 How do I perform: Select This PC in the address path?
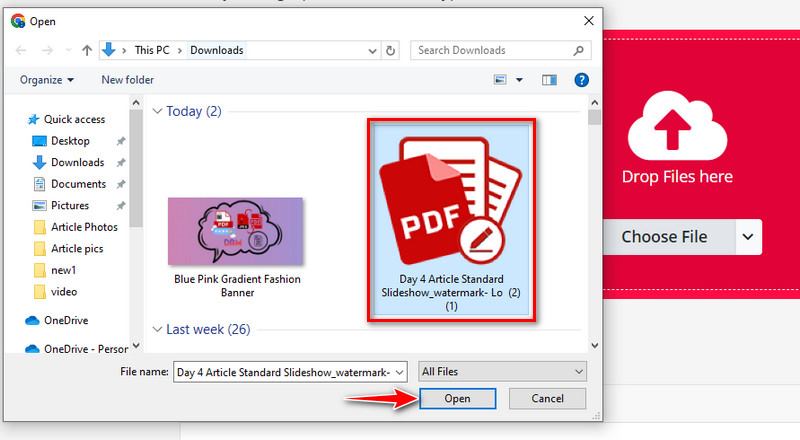(x=152, y=50)
